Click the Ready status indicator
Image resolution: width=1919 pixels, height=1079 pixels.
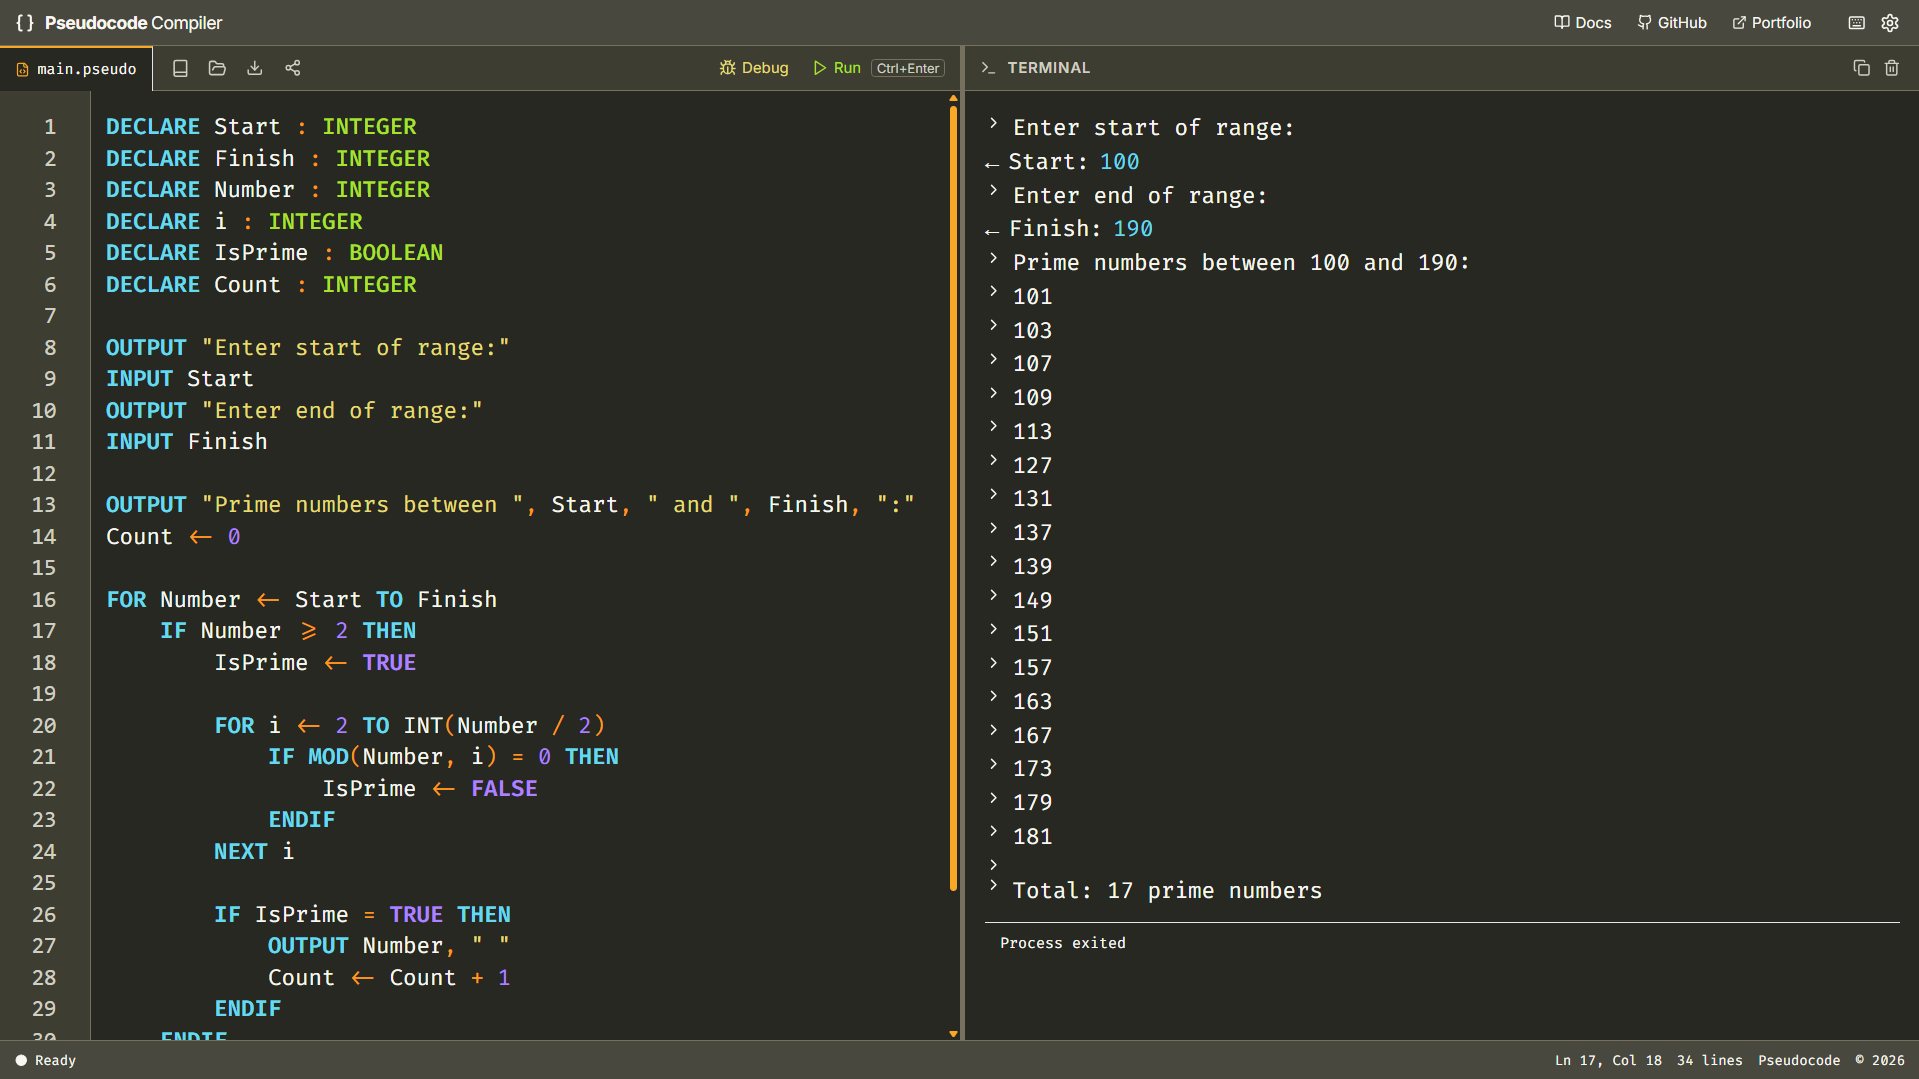(x=45, y=1060)
